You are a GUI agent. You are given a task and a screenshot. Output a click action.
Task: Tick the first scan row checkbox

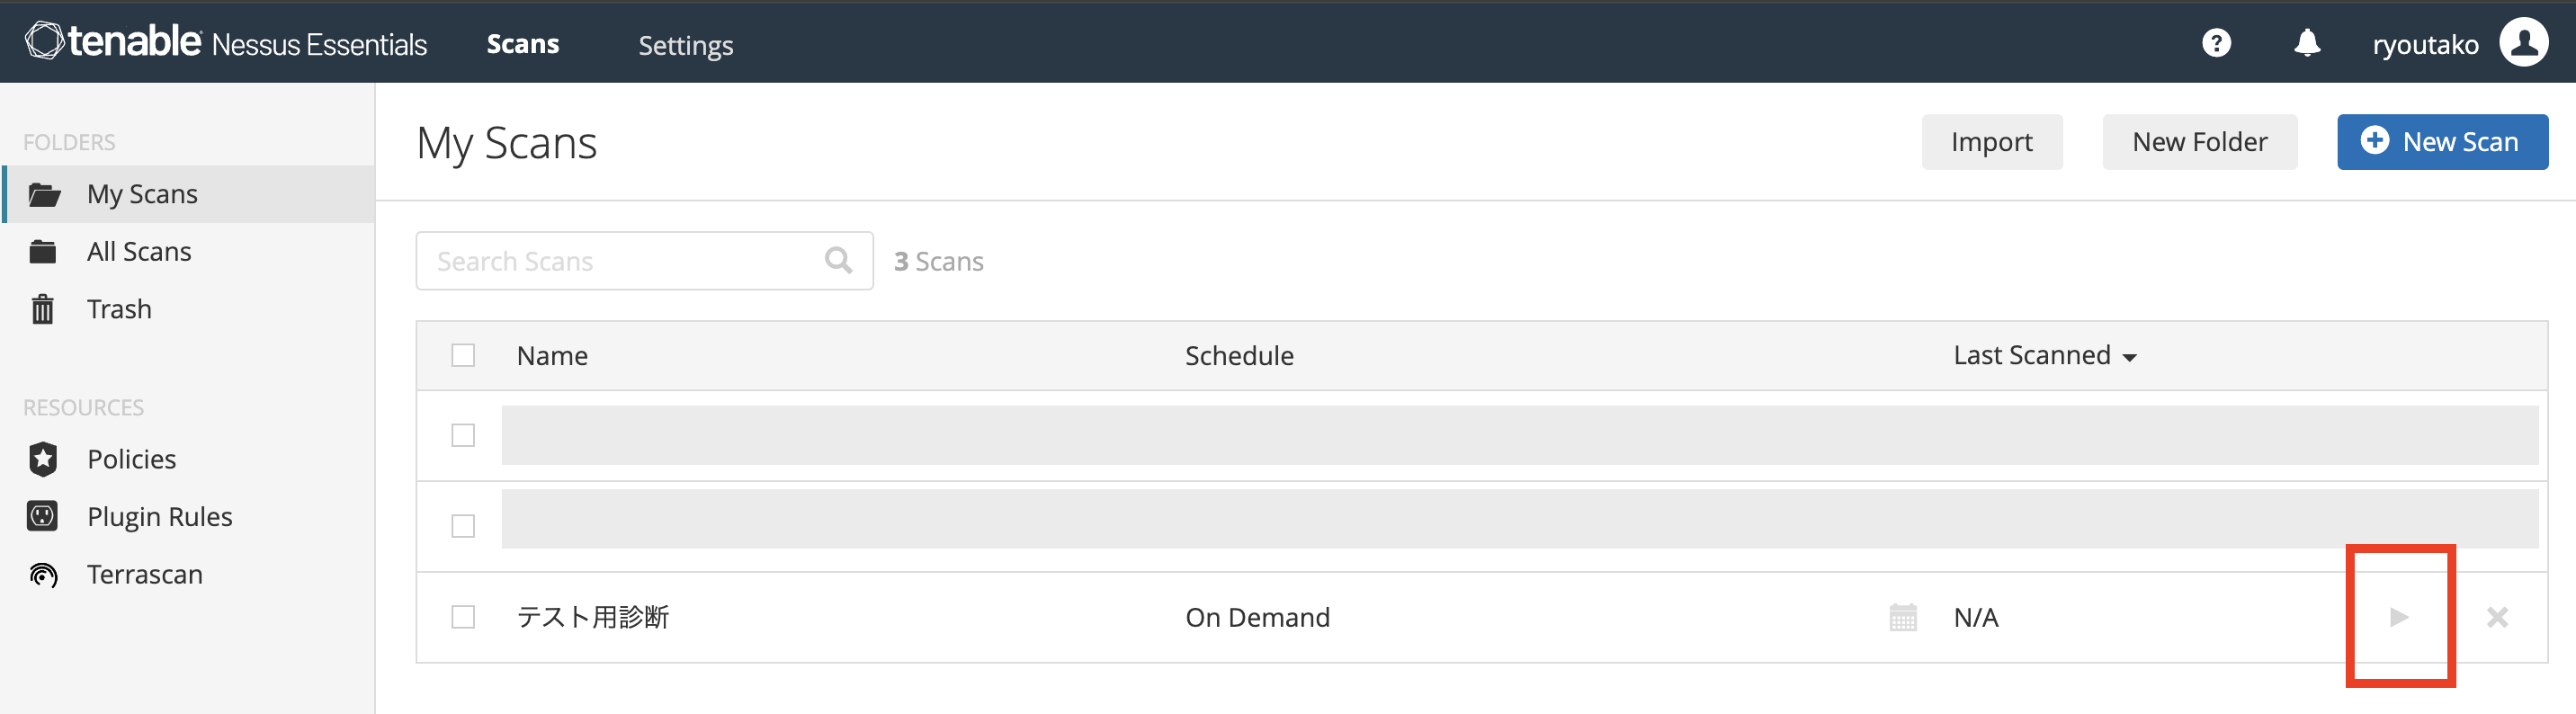pos(463,435)
